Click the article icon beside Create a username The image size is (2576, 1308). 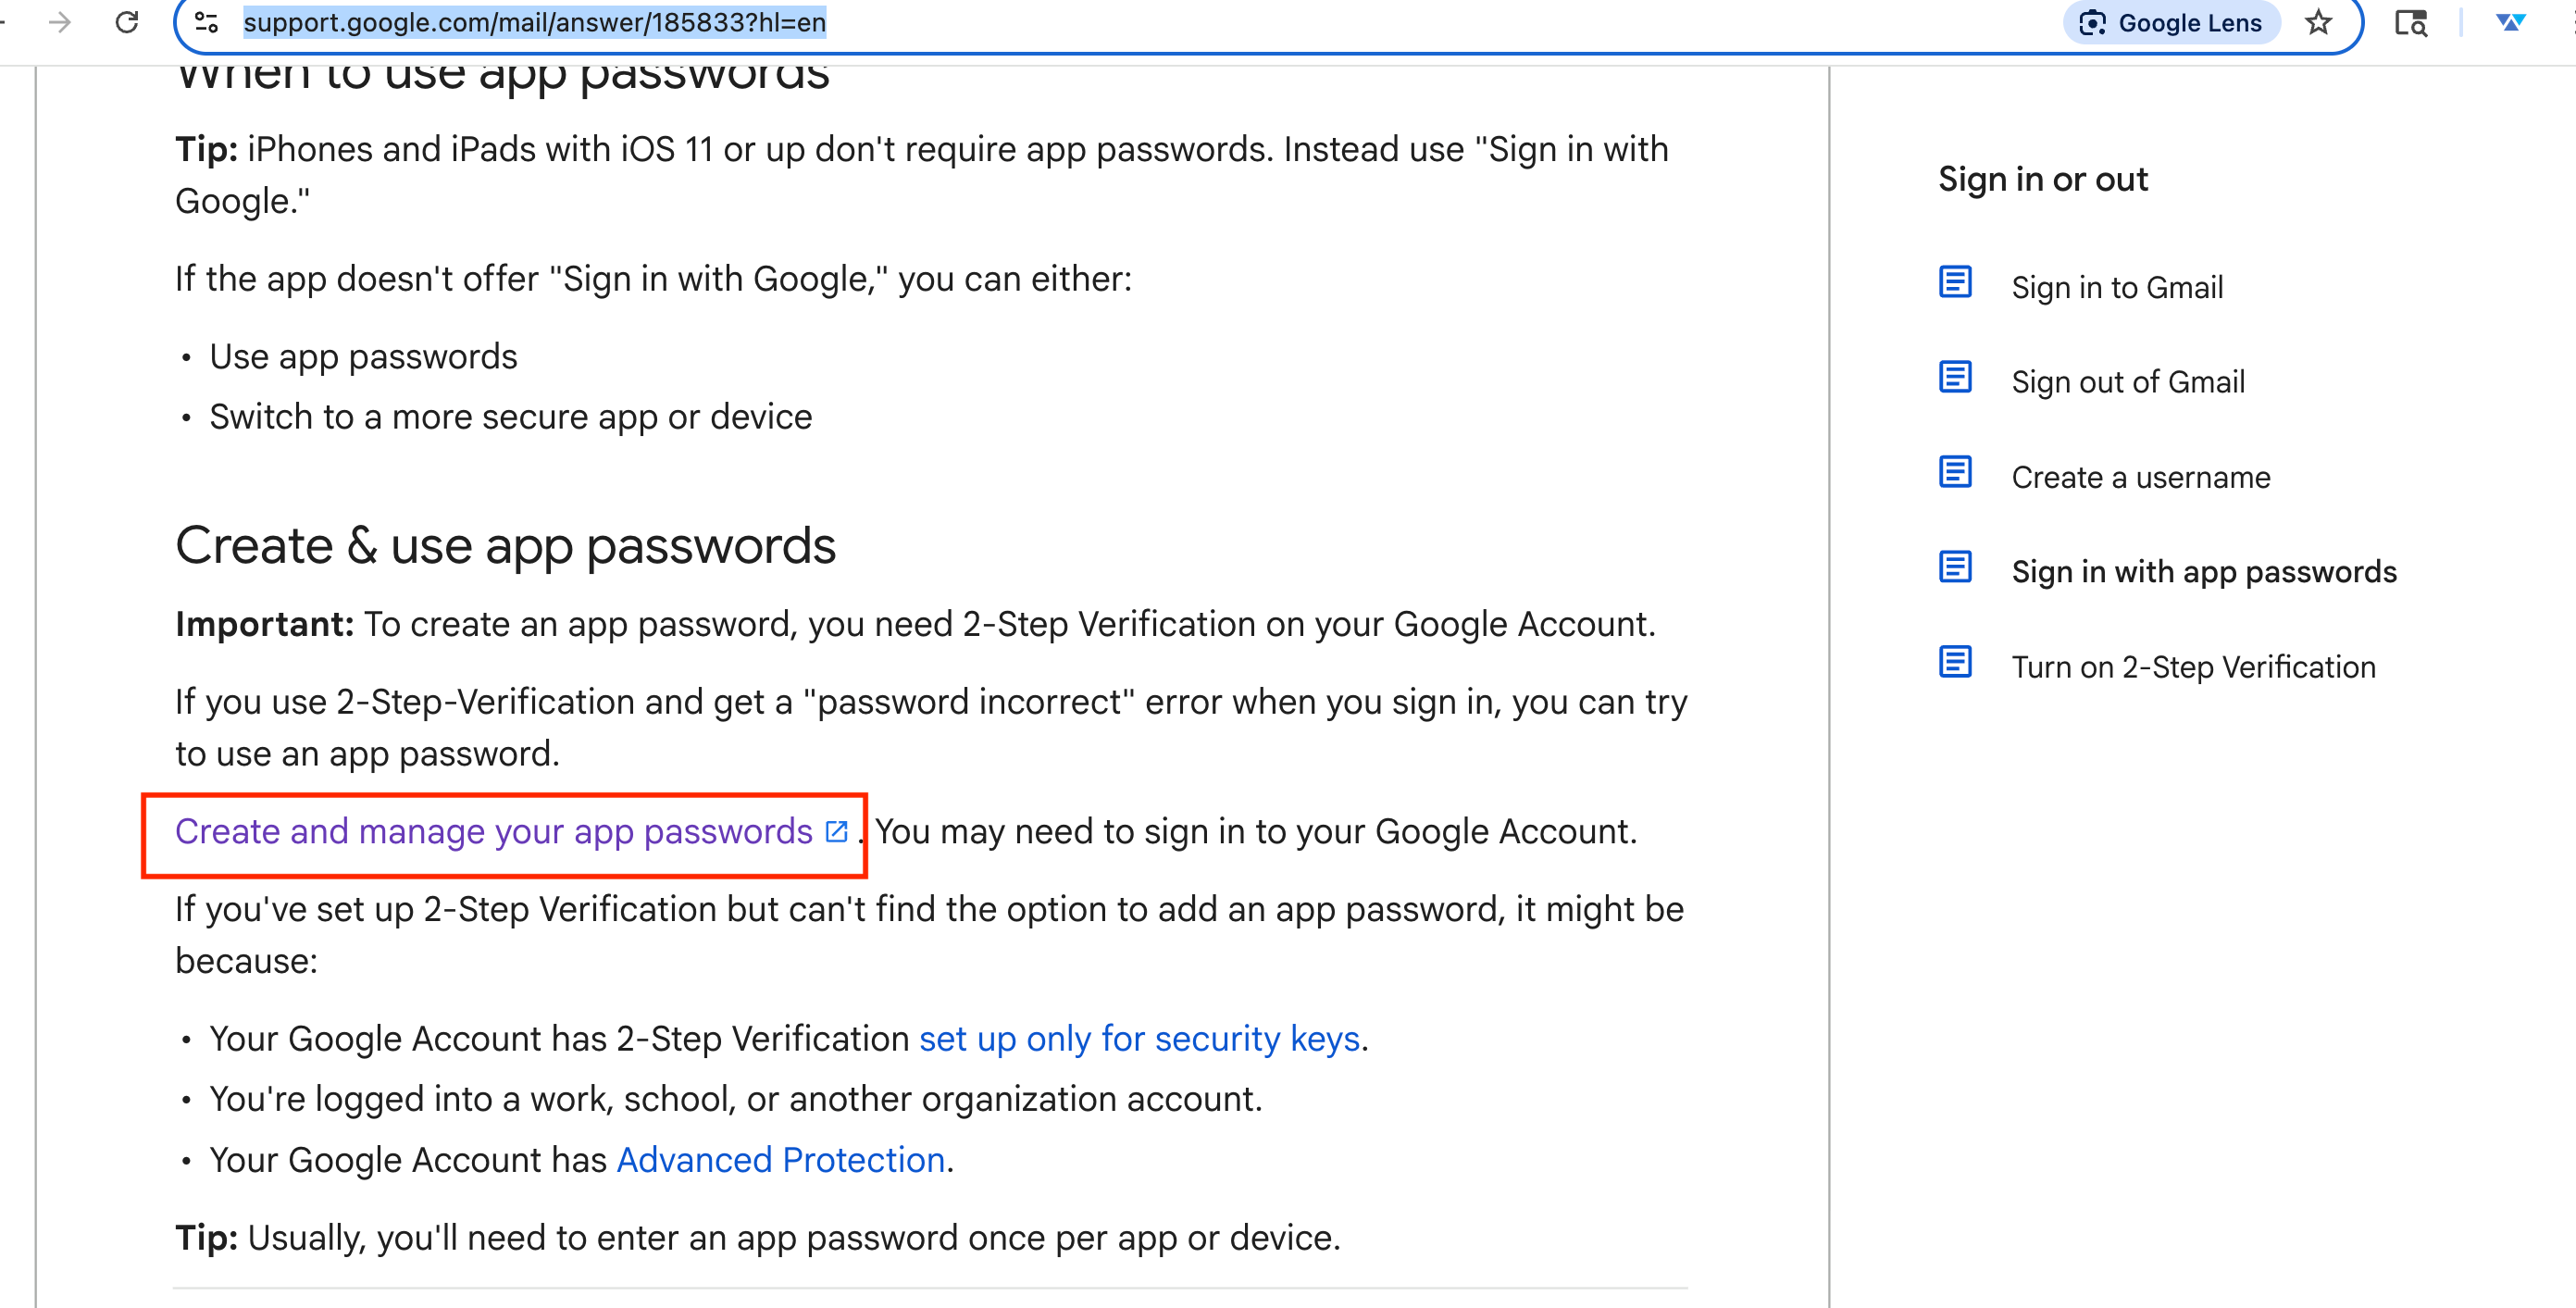1955,473
